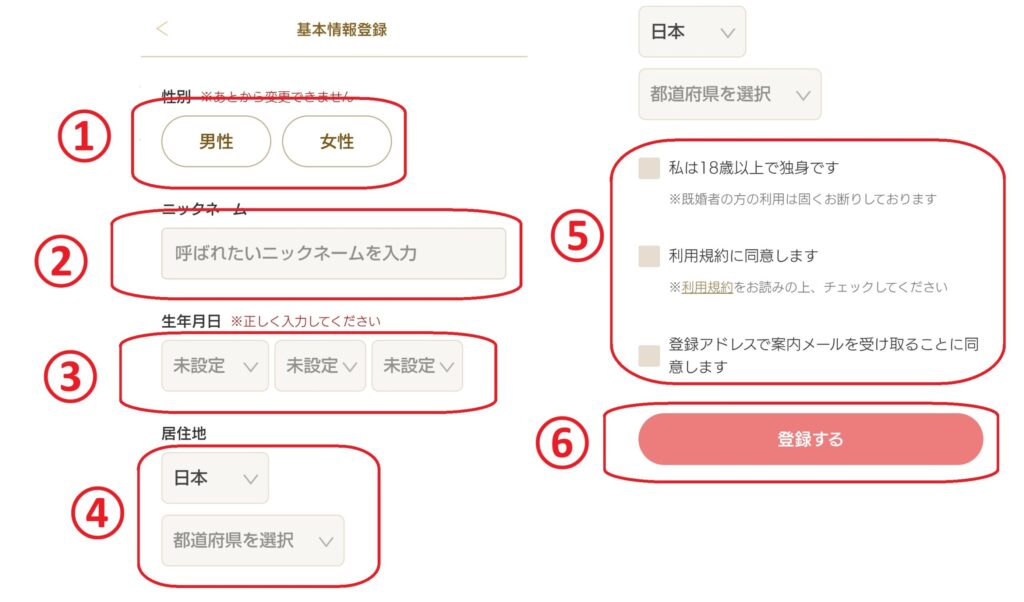This screenshot has width=1024, height=602.
Task: Select the 男性 gender option
Action: (x=216, y=142)
